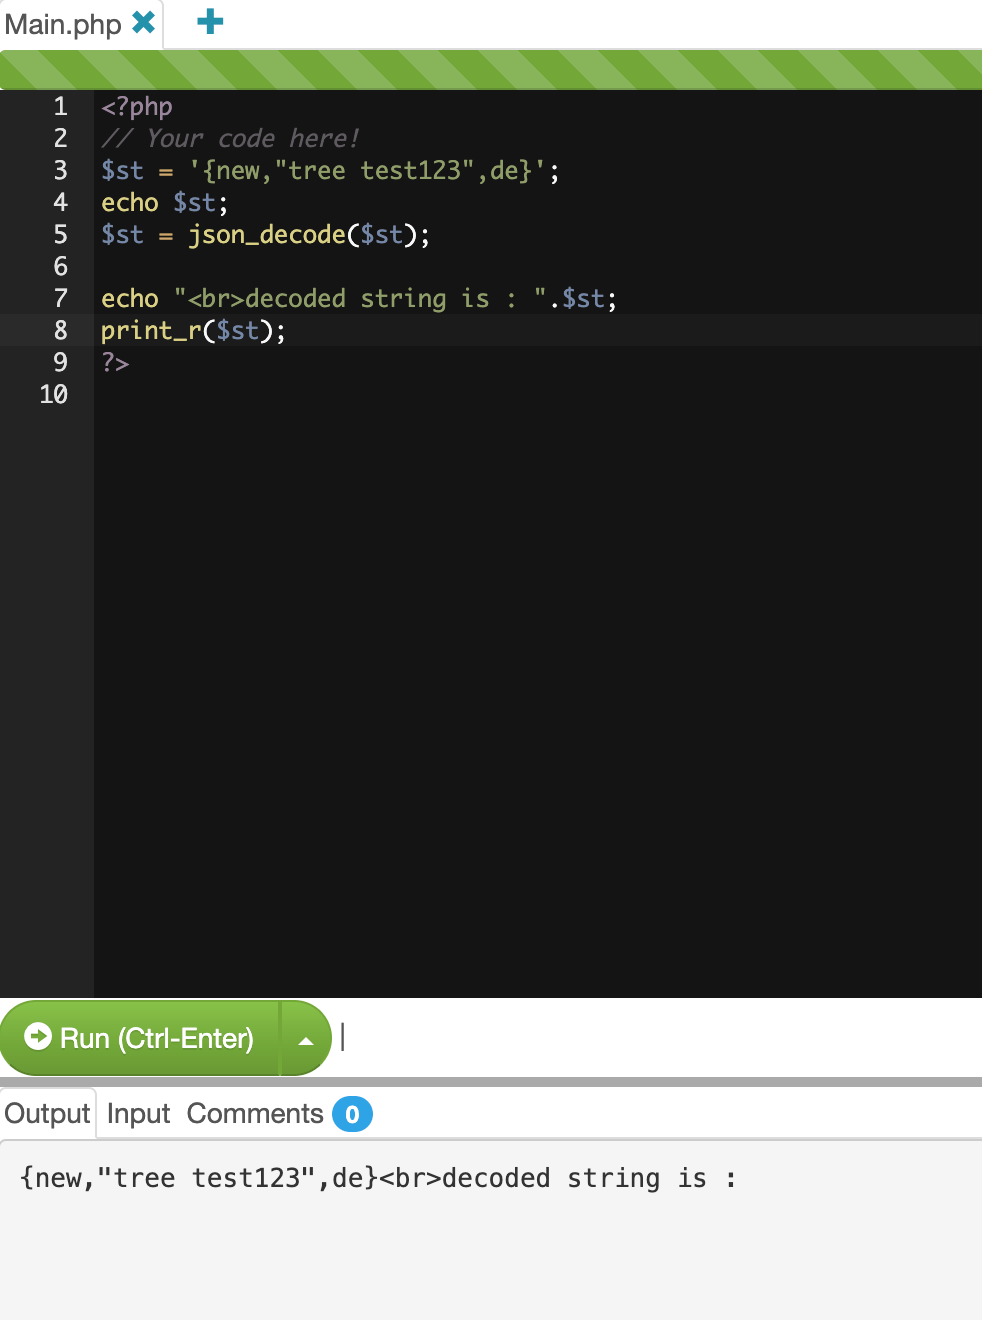Expand Run options with the caret arrow

[x=305, y=1038]
